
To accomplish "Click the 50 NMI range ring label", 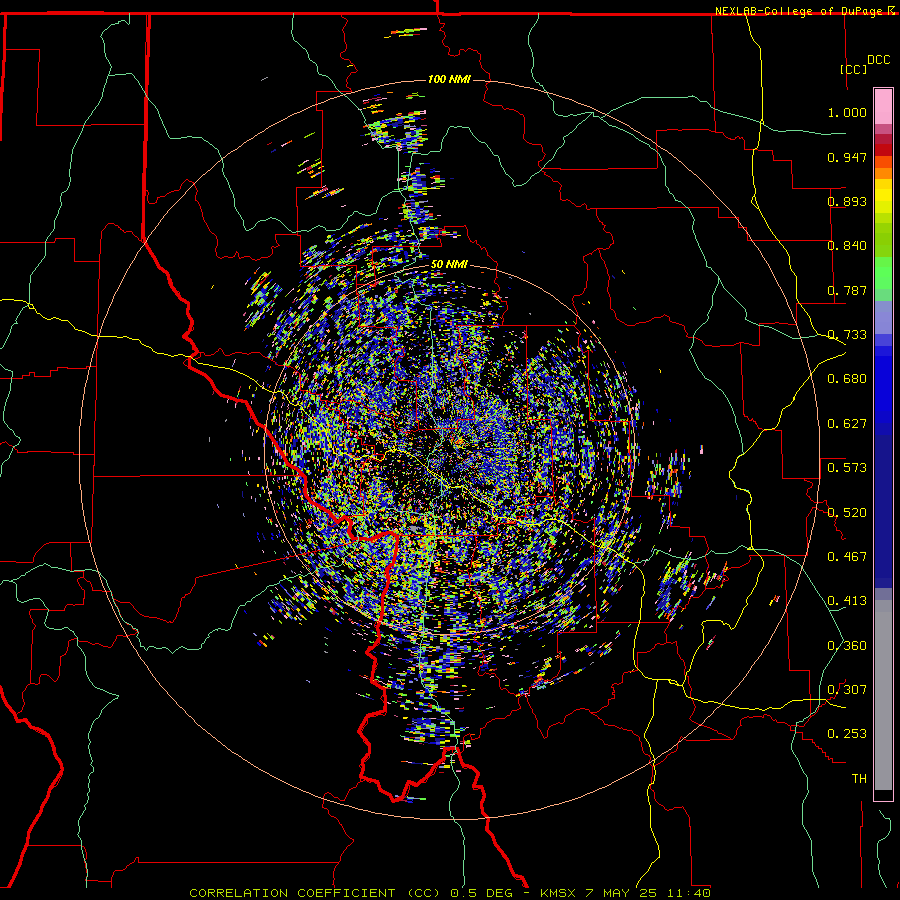I will (449, 265).
